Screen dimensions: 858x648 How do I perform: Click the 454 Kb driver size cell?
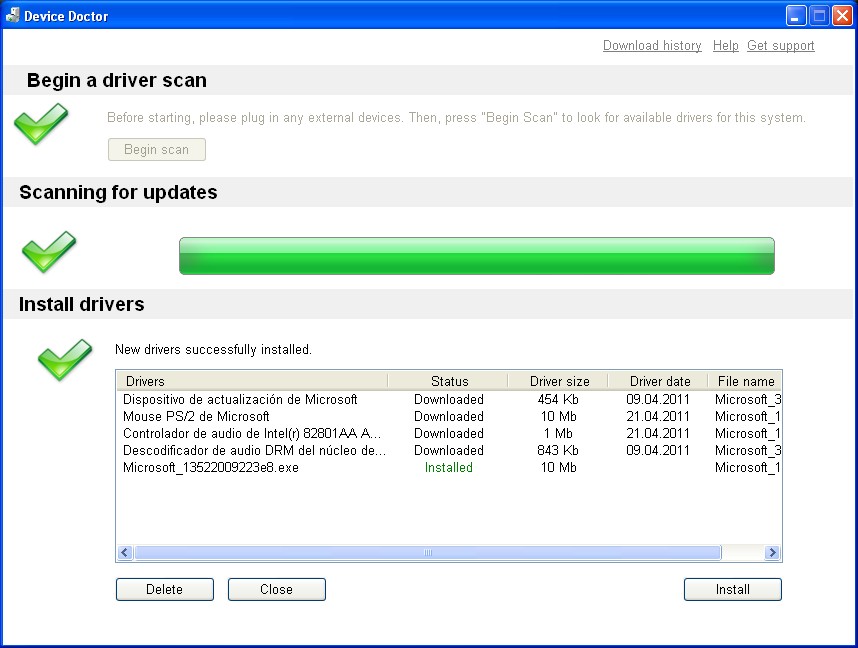pyautogui.click(x=558, y=400)
